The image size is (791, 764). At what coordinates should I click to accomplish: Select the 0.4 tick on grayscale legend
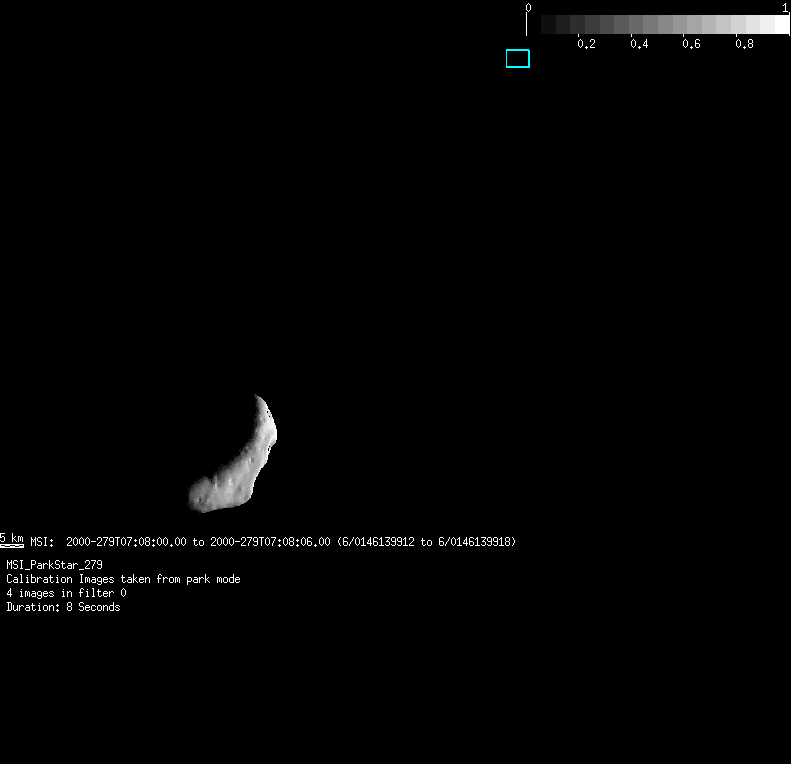click(639, 44)
